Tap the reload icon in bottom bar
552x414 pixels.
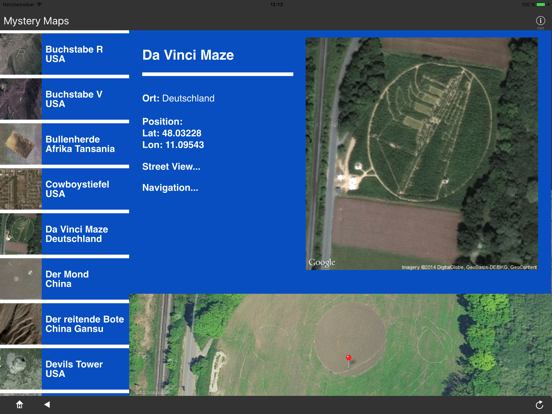coord(539,405)
